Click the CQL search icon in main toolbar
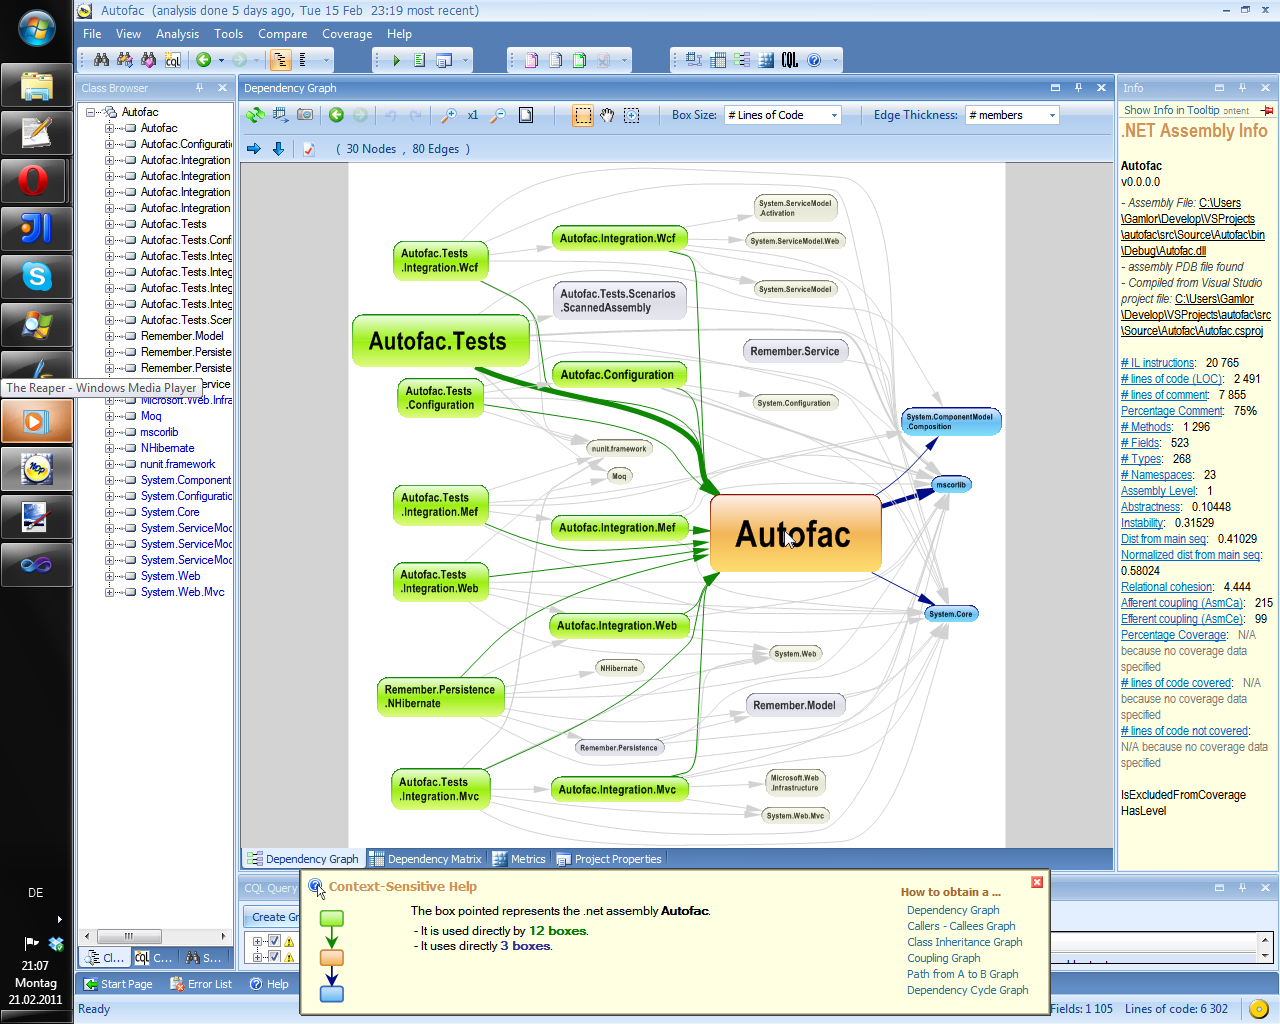The image size is (1280, 1024). (x=172, y=60)
